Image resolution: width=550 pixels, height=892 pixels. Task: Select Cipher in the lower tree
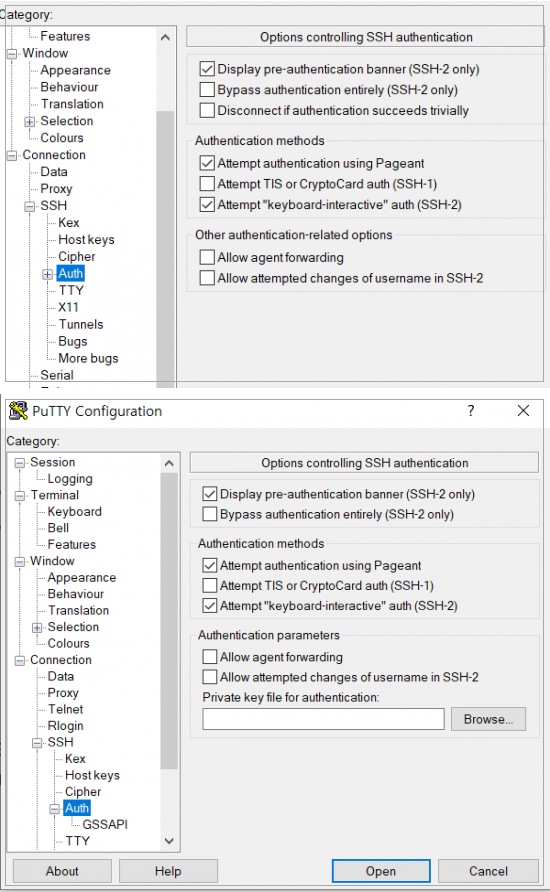pyautogui.click(x=82, y=792)
